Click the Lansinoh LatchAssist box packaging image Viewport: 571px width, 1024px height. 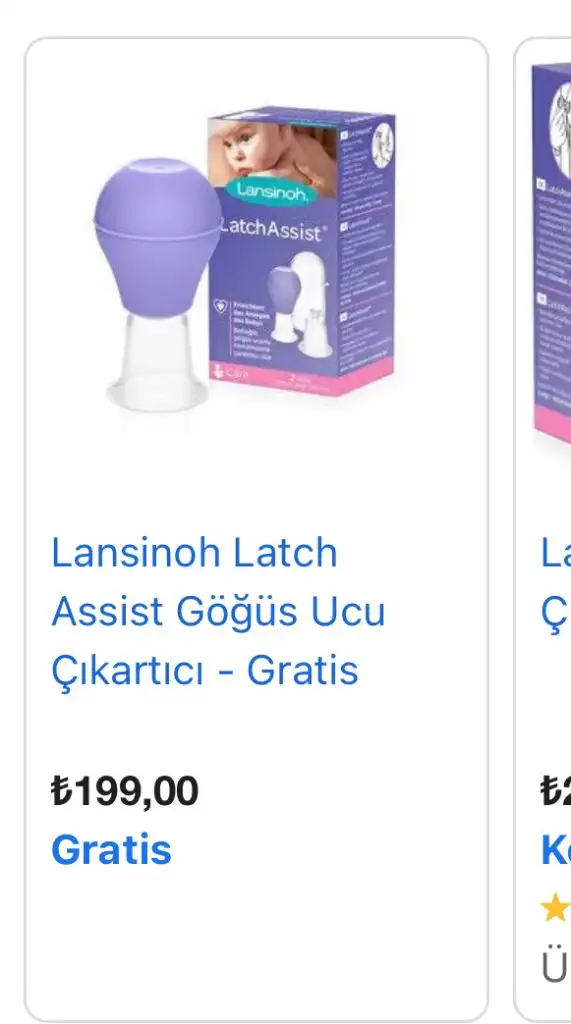pos(302,251)
